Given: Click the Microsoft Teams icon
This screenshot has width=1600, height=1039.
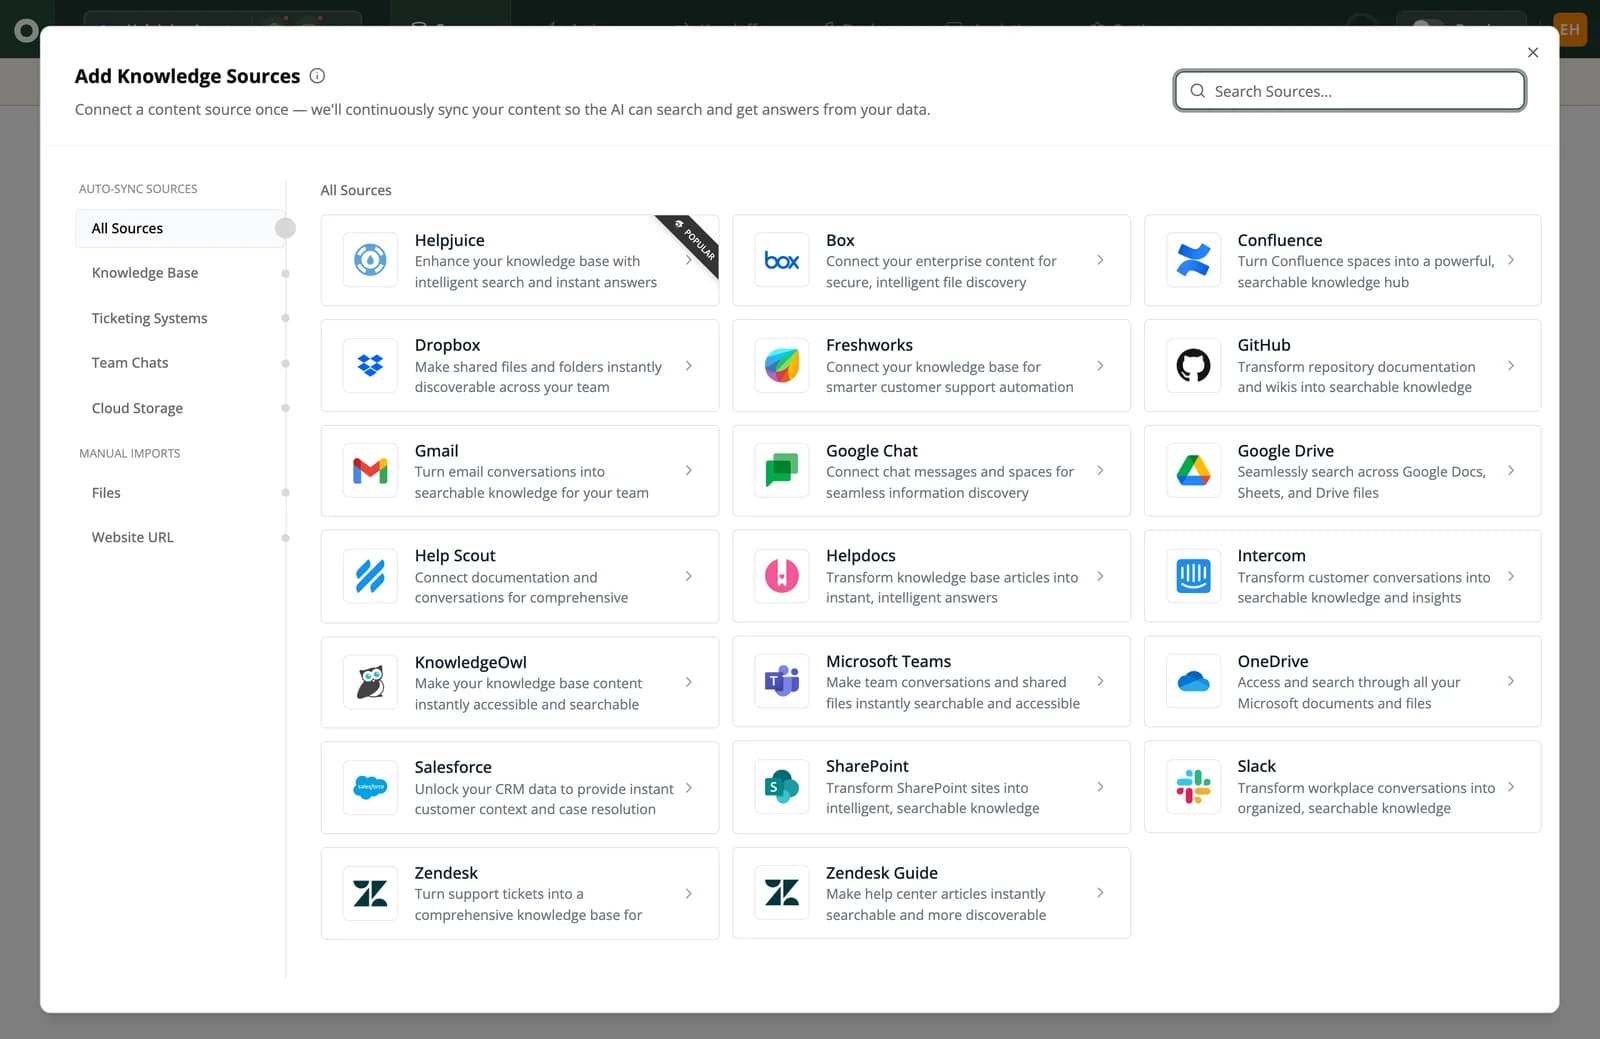Looking at the screenshot, I should tap(782, 681).
